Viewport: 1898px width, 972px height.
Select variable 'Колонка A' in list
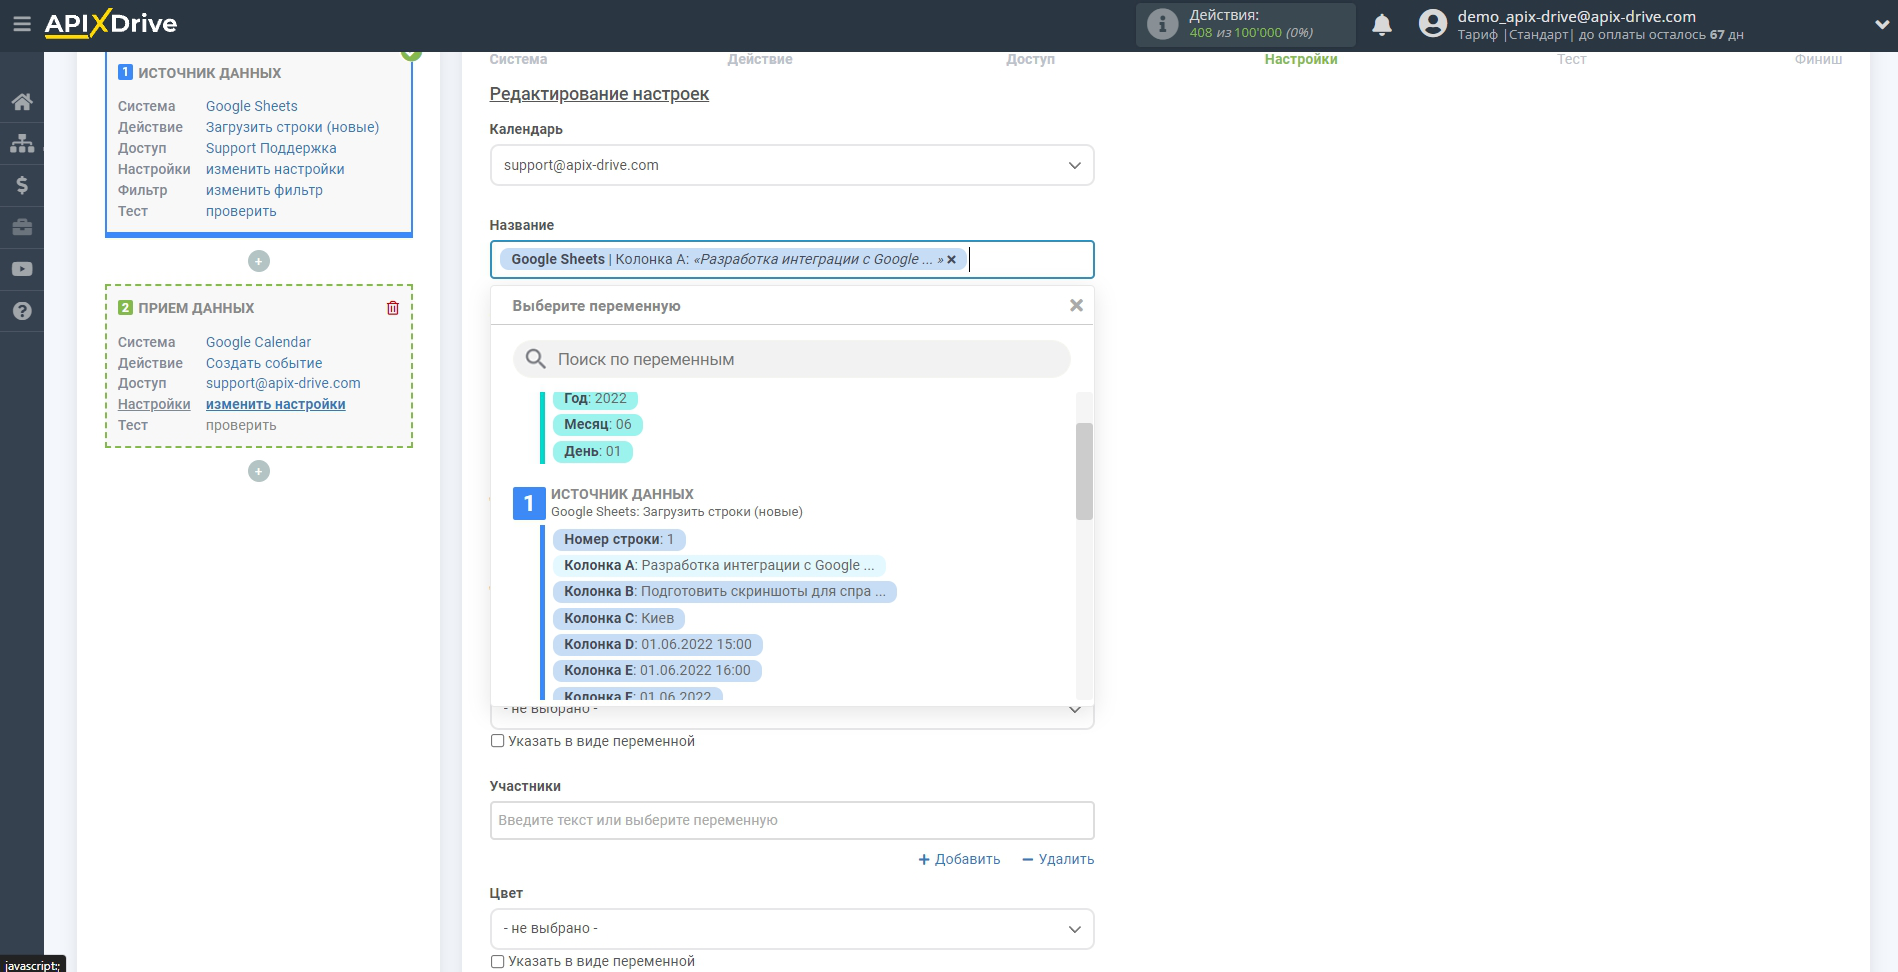(719, 565)
